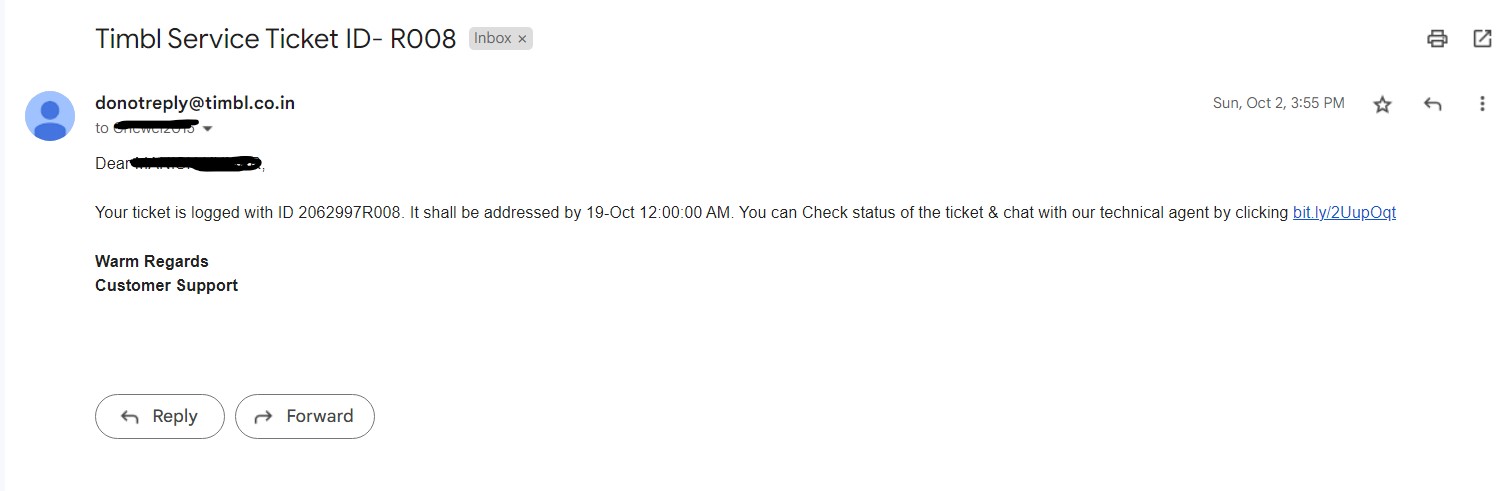
Task: Click the reply arrow icon beside the star
Action: (1432, 104)
